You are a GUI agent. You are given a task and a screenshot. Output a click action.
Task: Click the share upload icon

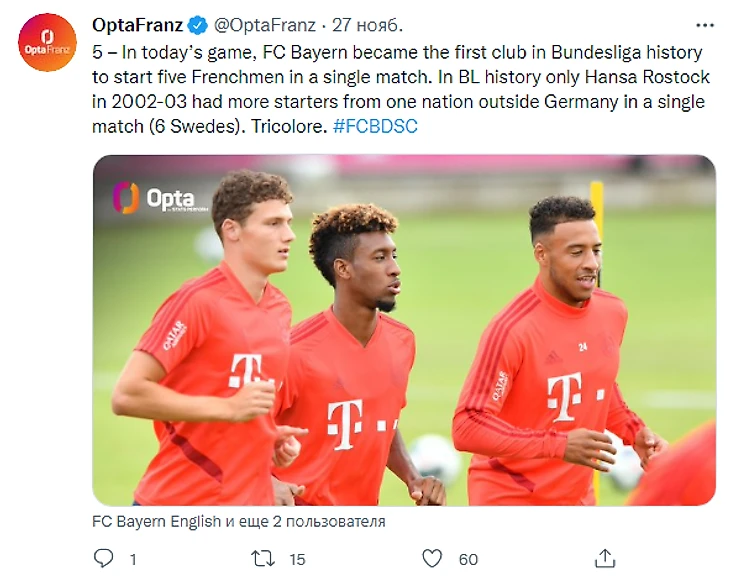tap(604, 558)
